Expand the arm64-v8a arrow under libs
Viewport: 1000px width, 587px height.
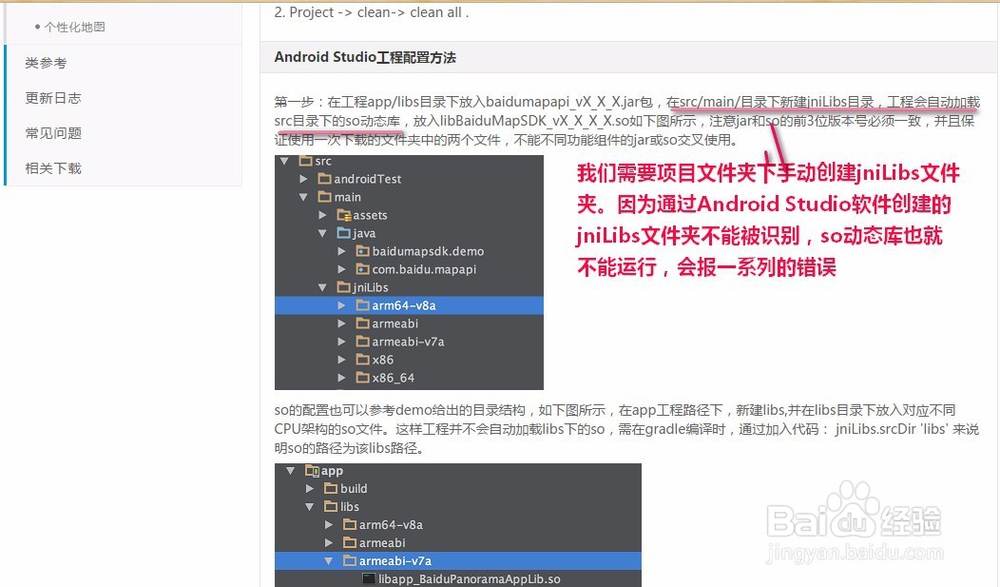(x=328, y=524)
